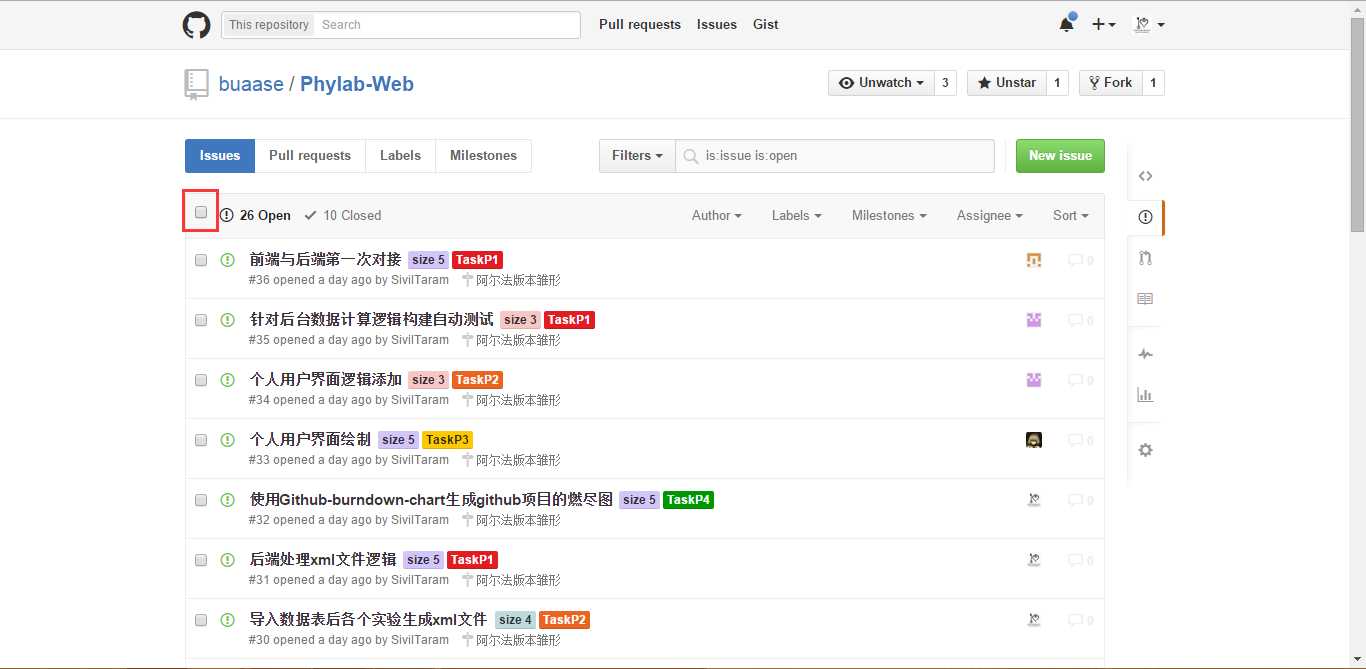Focus the top repository search field
The width and height of the screenshot is (1366, 669).
click(449, 25)
